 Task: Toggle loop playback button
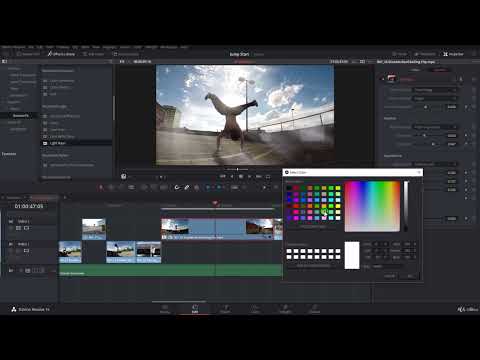tap(268, 176)
